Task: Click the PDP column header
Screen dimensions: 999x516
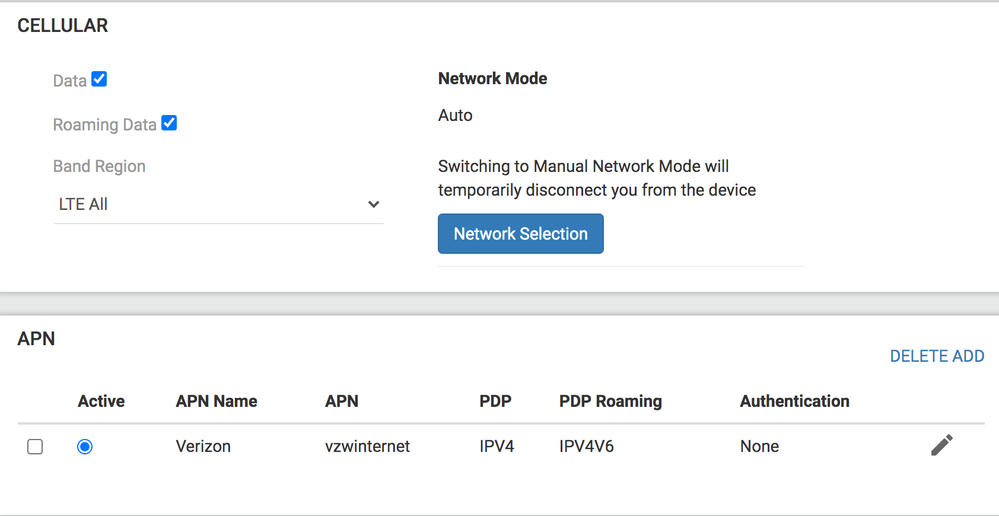Action: (495, 401)
